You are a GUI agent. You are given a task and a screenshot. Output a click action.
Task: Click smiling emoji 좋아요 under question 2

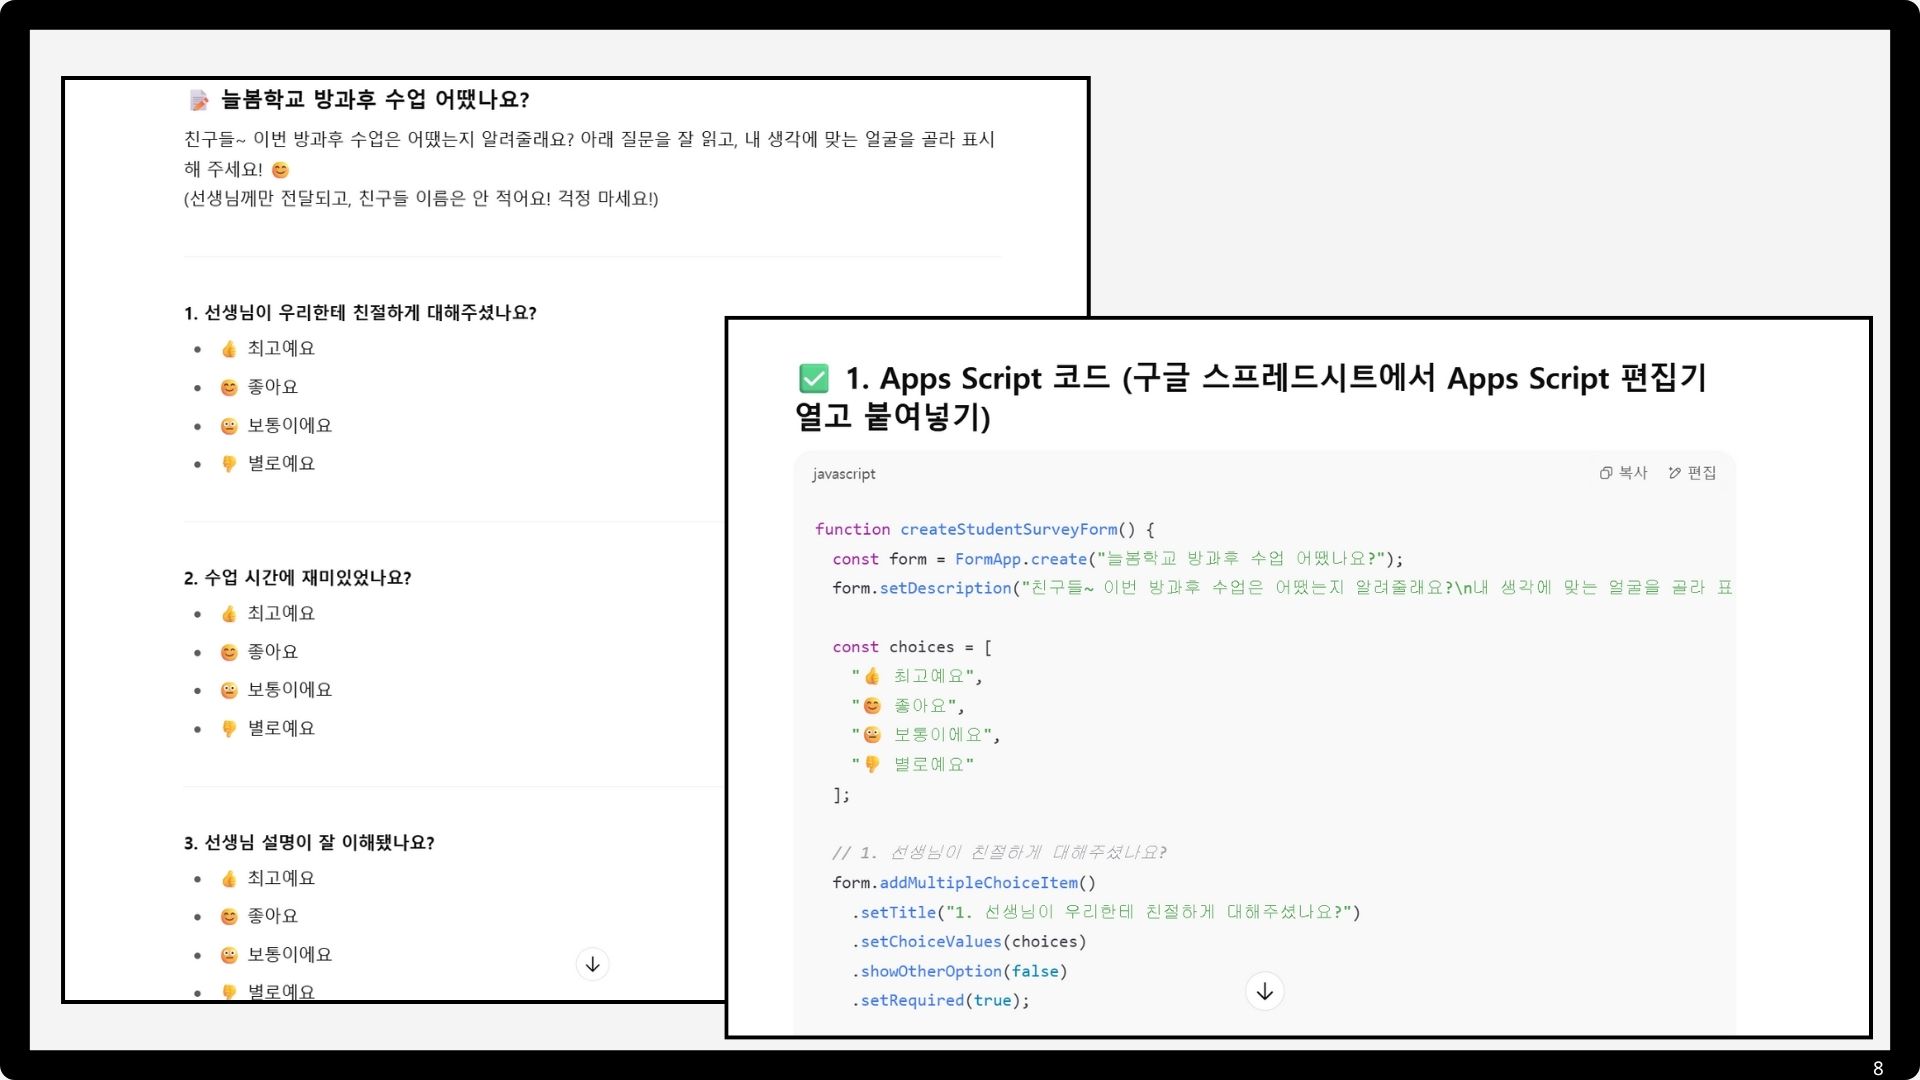click(229, 652)
